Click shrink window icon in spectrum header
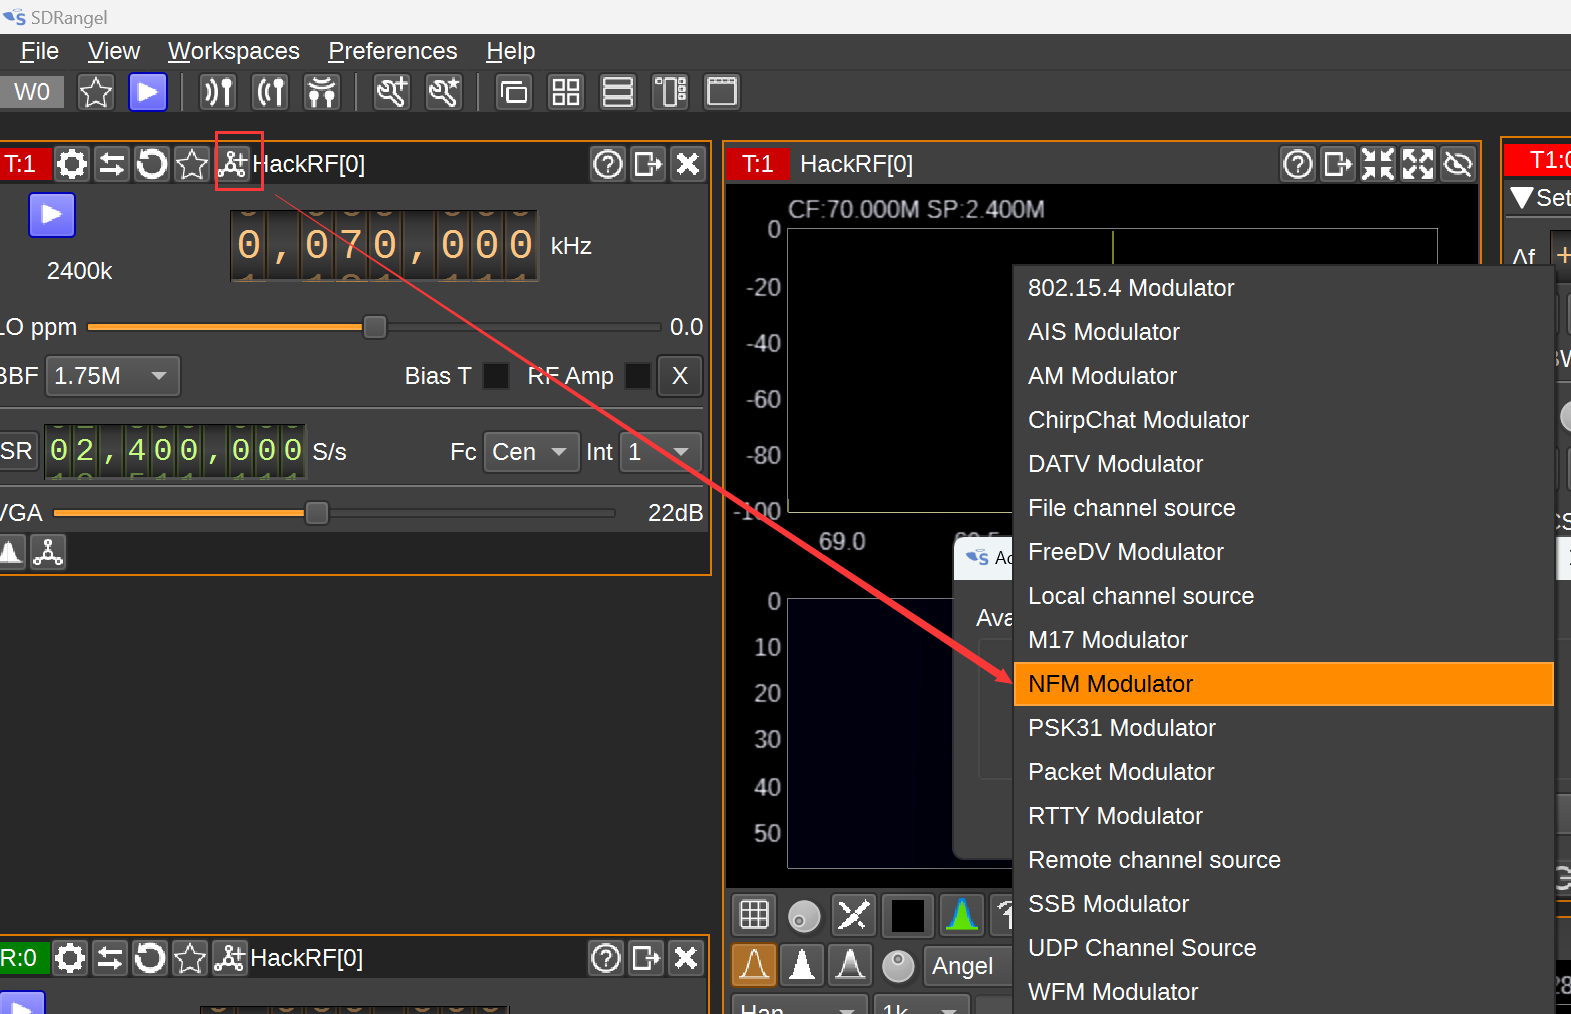 [1378, 164]
